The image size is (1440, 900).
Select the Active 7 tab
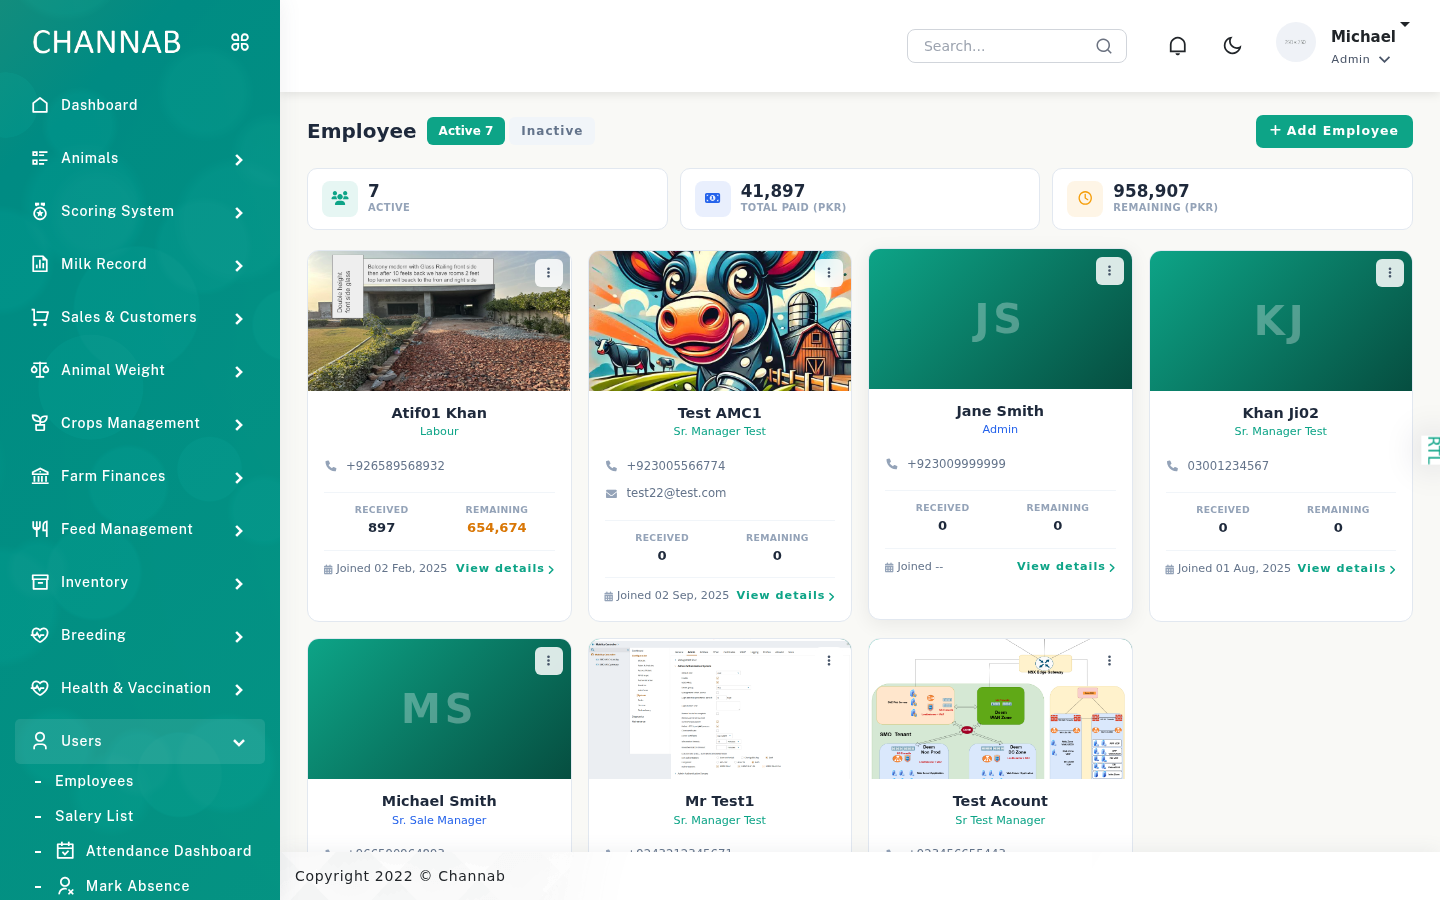point(465,131)
